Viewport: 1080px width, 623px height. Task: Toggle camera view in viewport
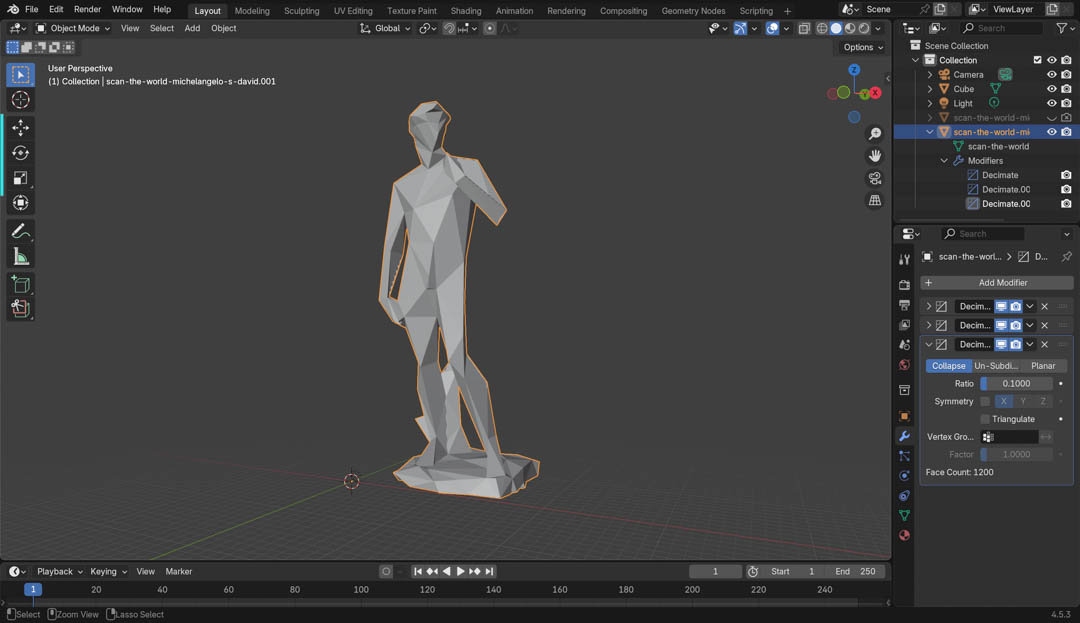click(875, 178)
